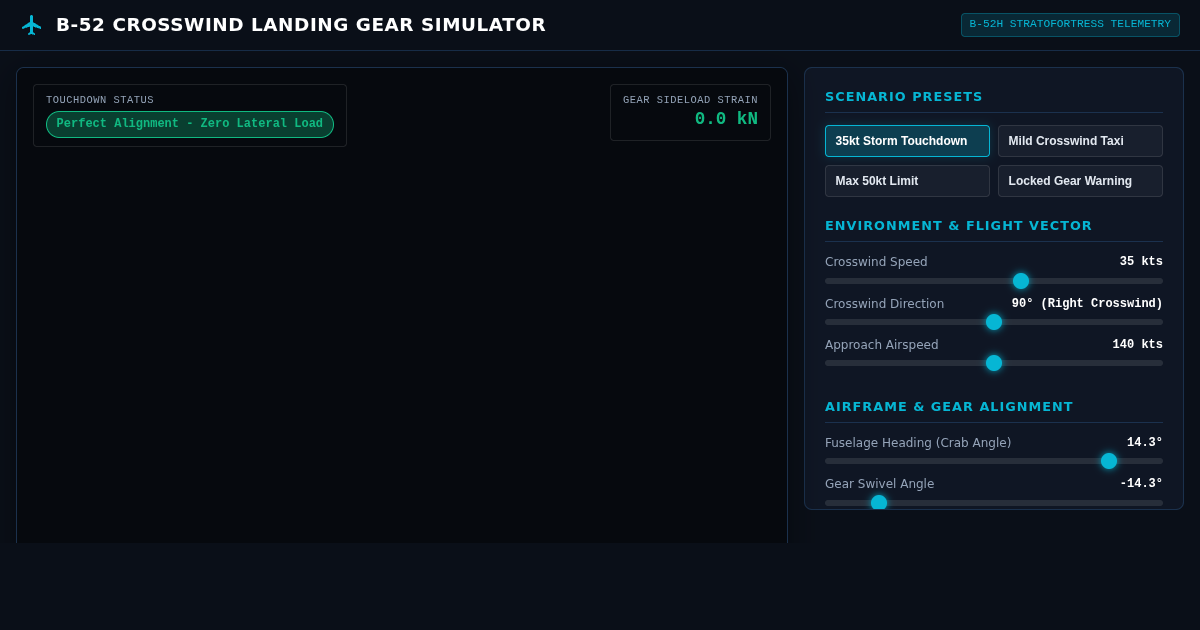The image size is (1200, 630).
Task: Click the 35 kts crosswind speed value
Action: point(1141,262)
